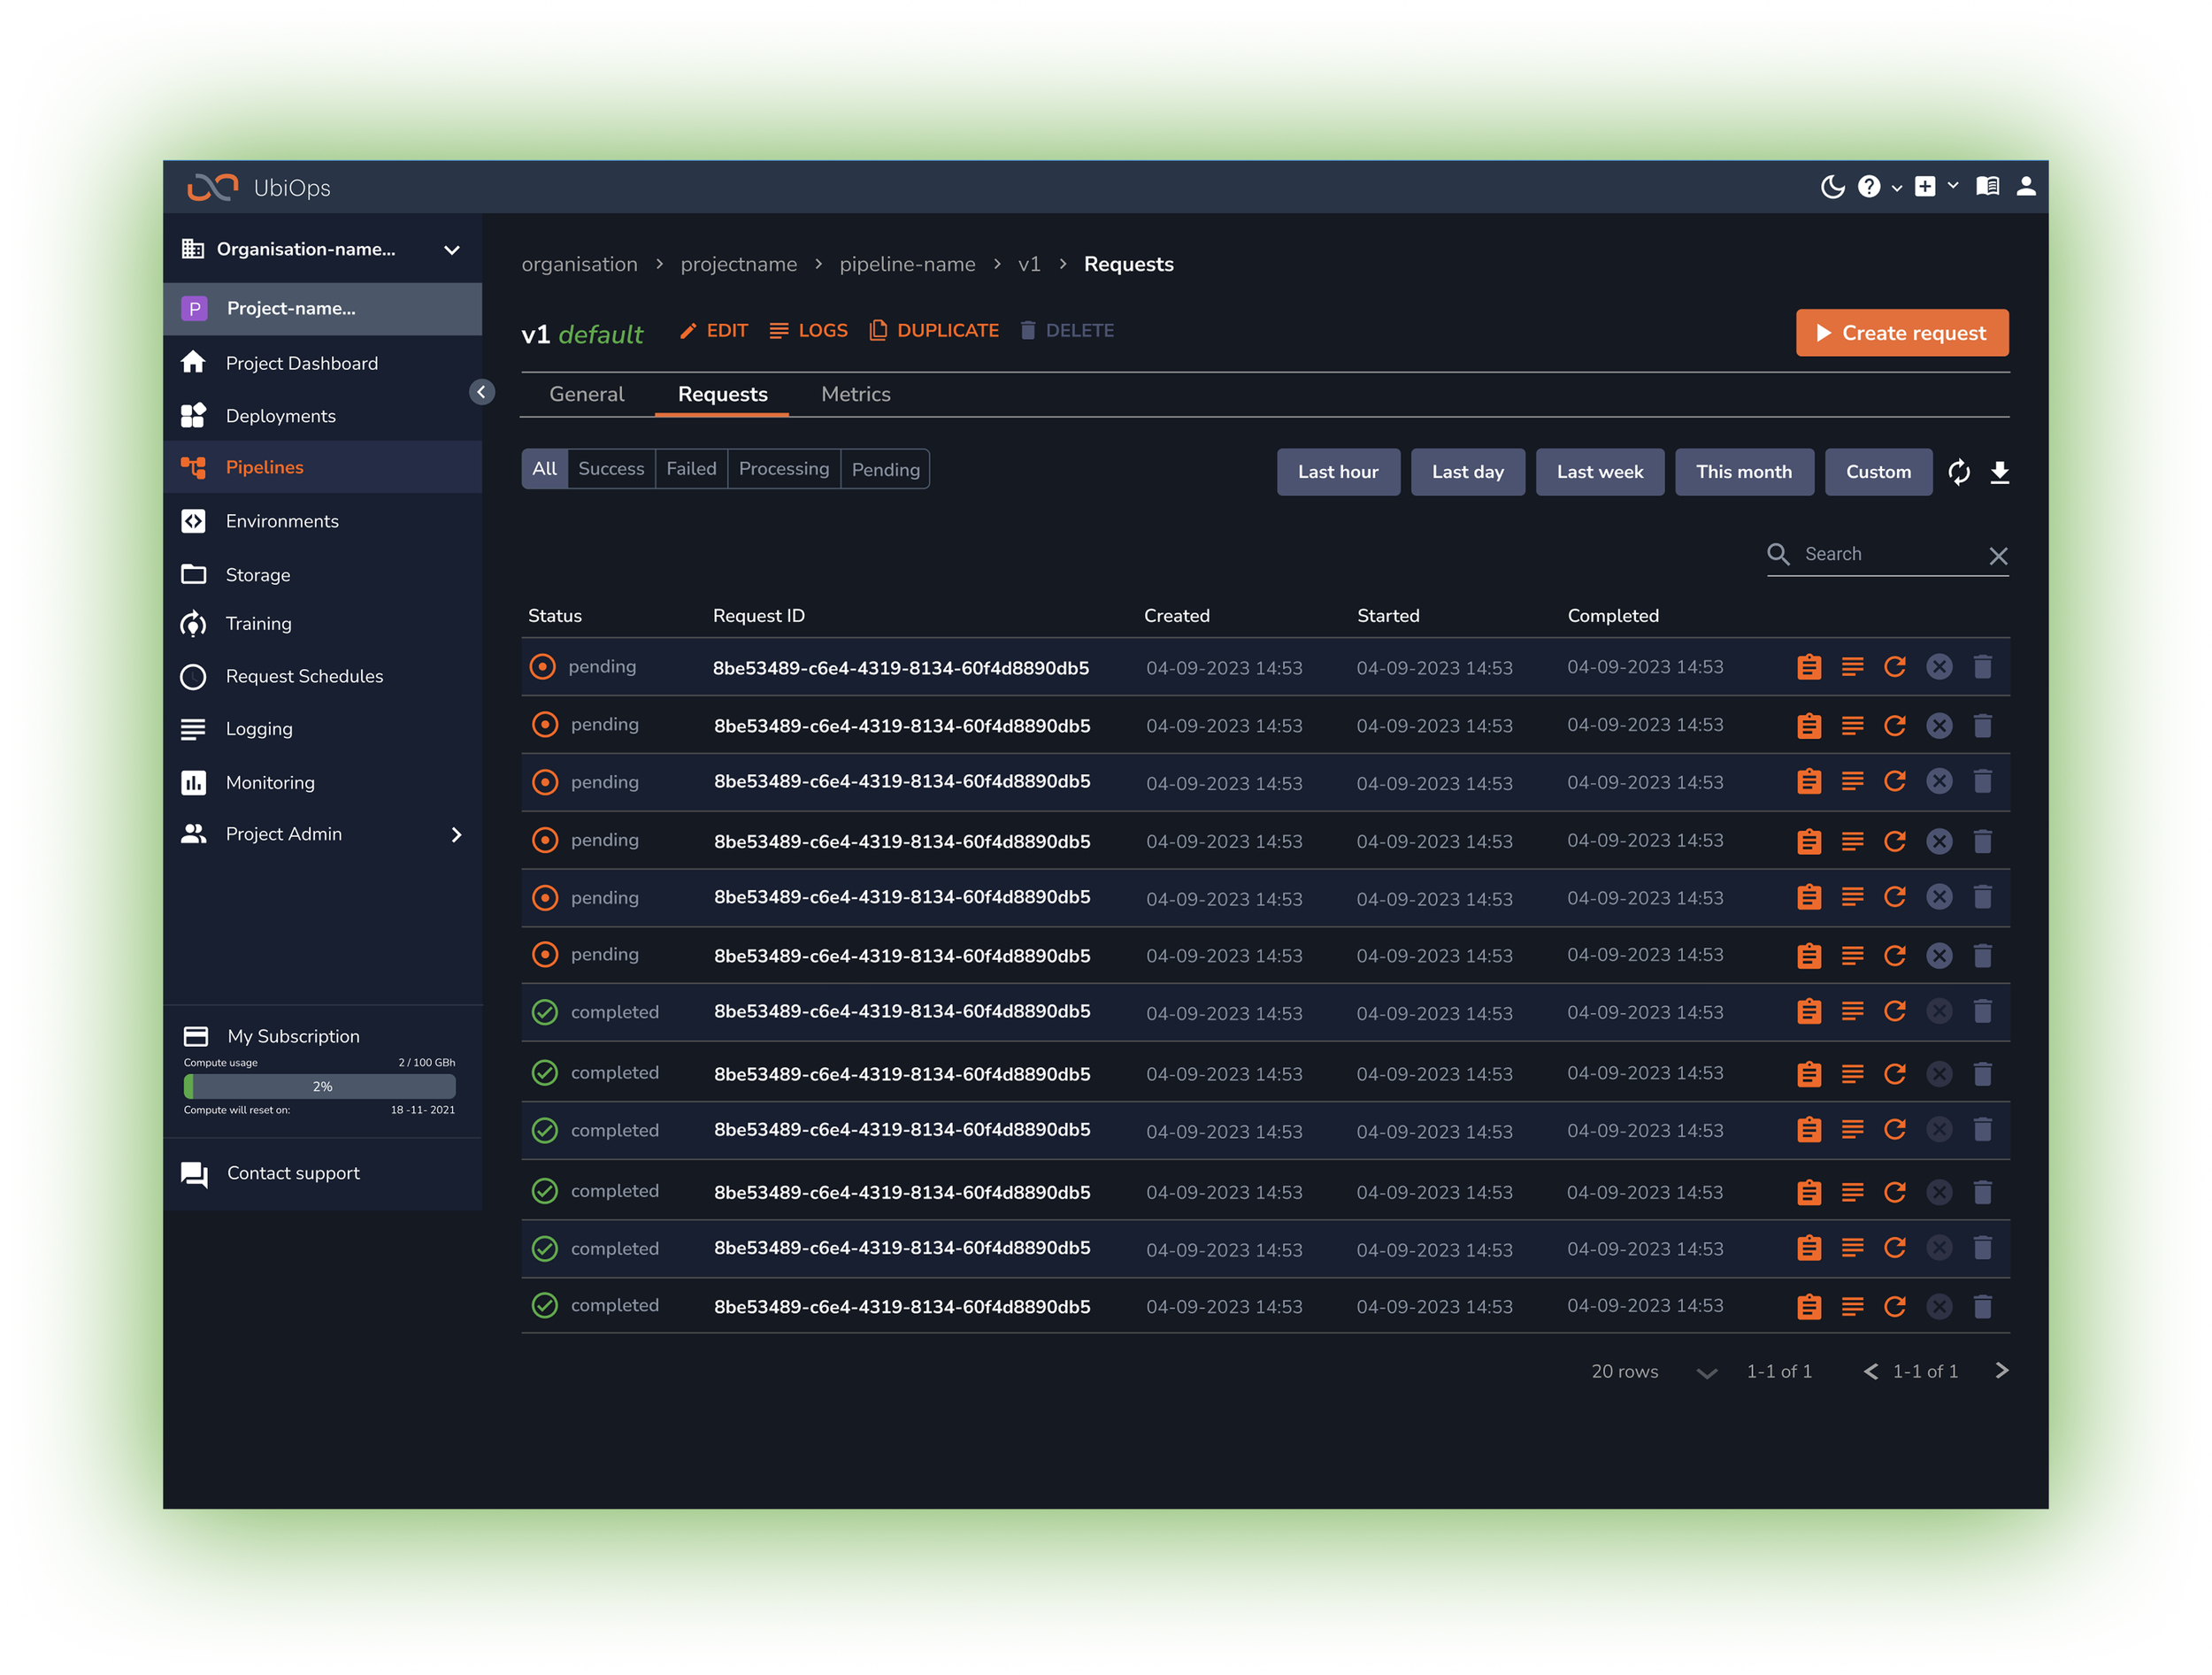Viewport: 2212px width, 1675px height.
Task: Switch to the Metrics tab
Action: coord(855,394)
